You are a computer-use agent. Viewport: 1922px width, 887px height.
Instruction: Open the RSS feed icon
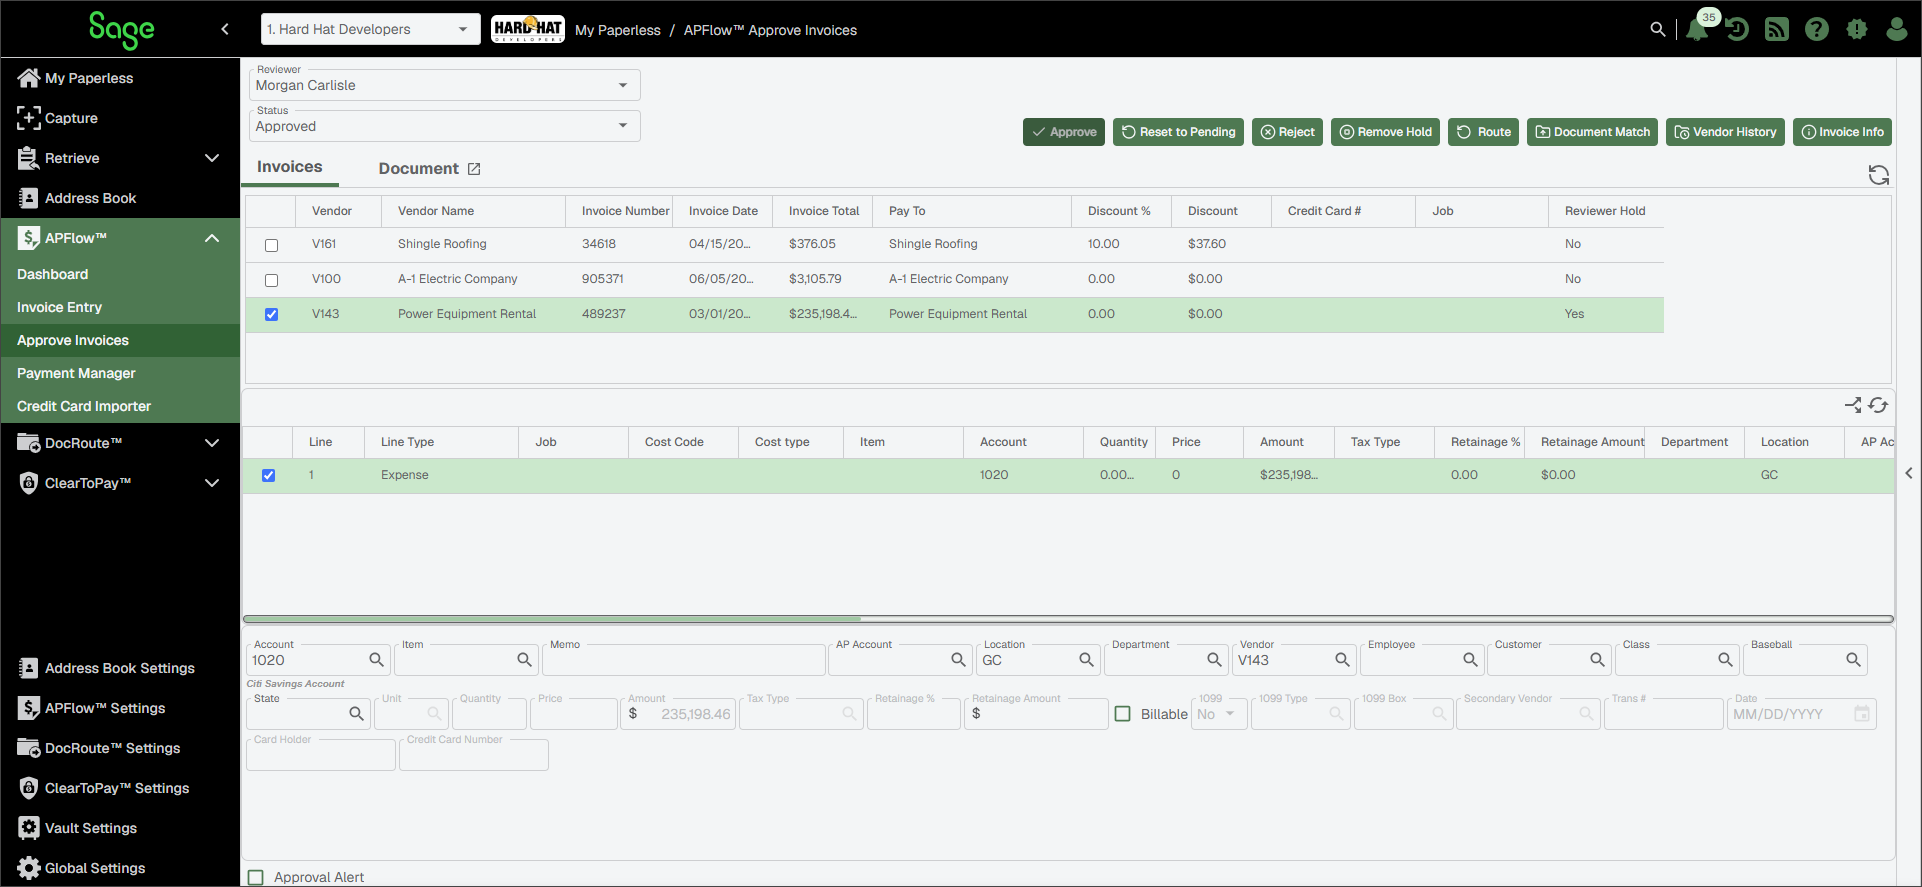pos(1777,29)
